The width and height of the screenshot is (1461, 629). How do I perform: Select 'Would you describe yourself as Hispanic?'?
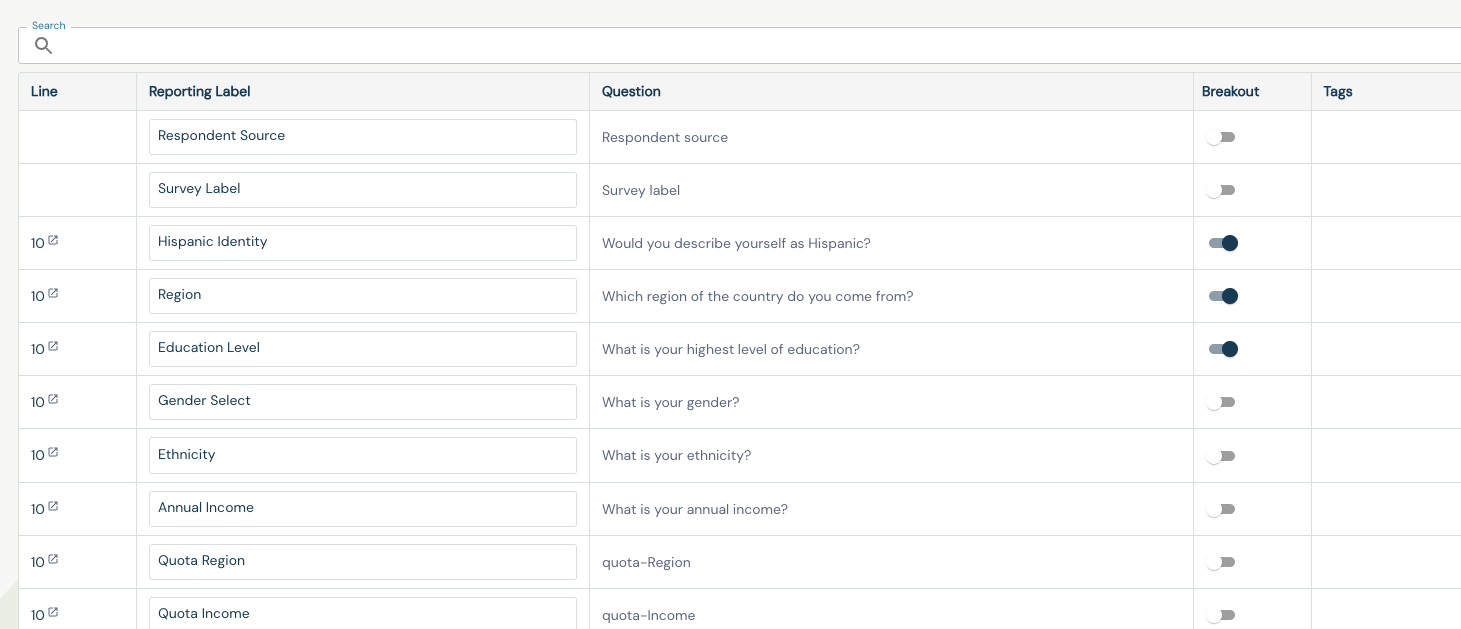point(736,243)
